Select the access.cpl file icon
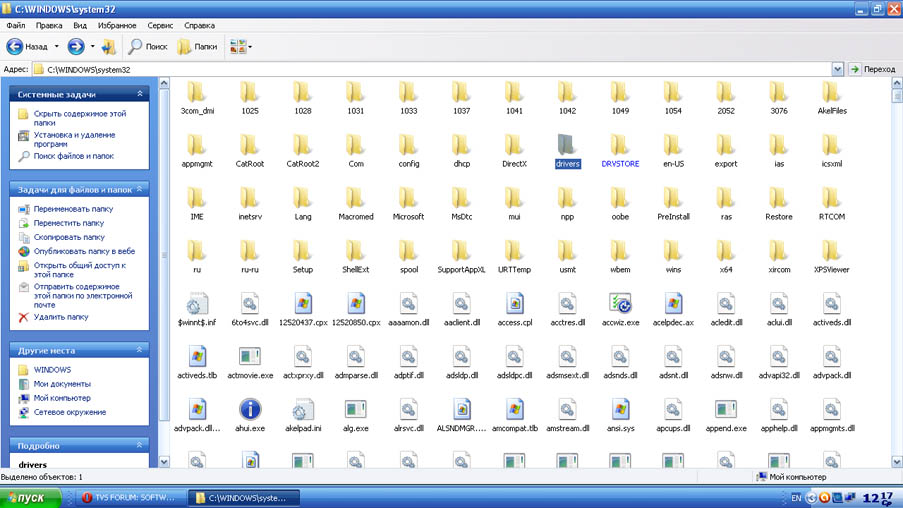This screenshot has height=508, width=903. (x=514, y=303)
